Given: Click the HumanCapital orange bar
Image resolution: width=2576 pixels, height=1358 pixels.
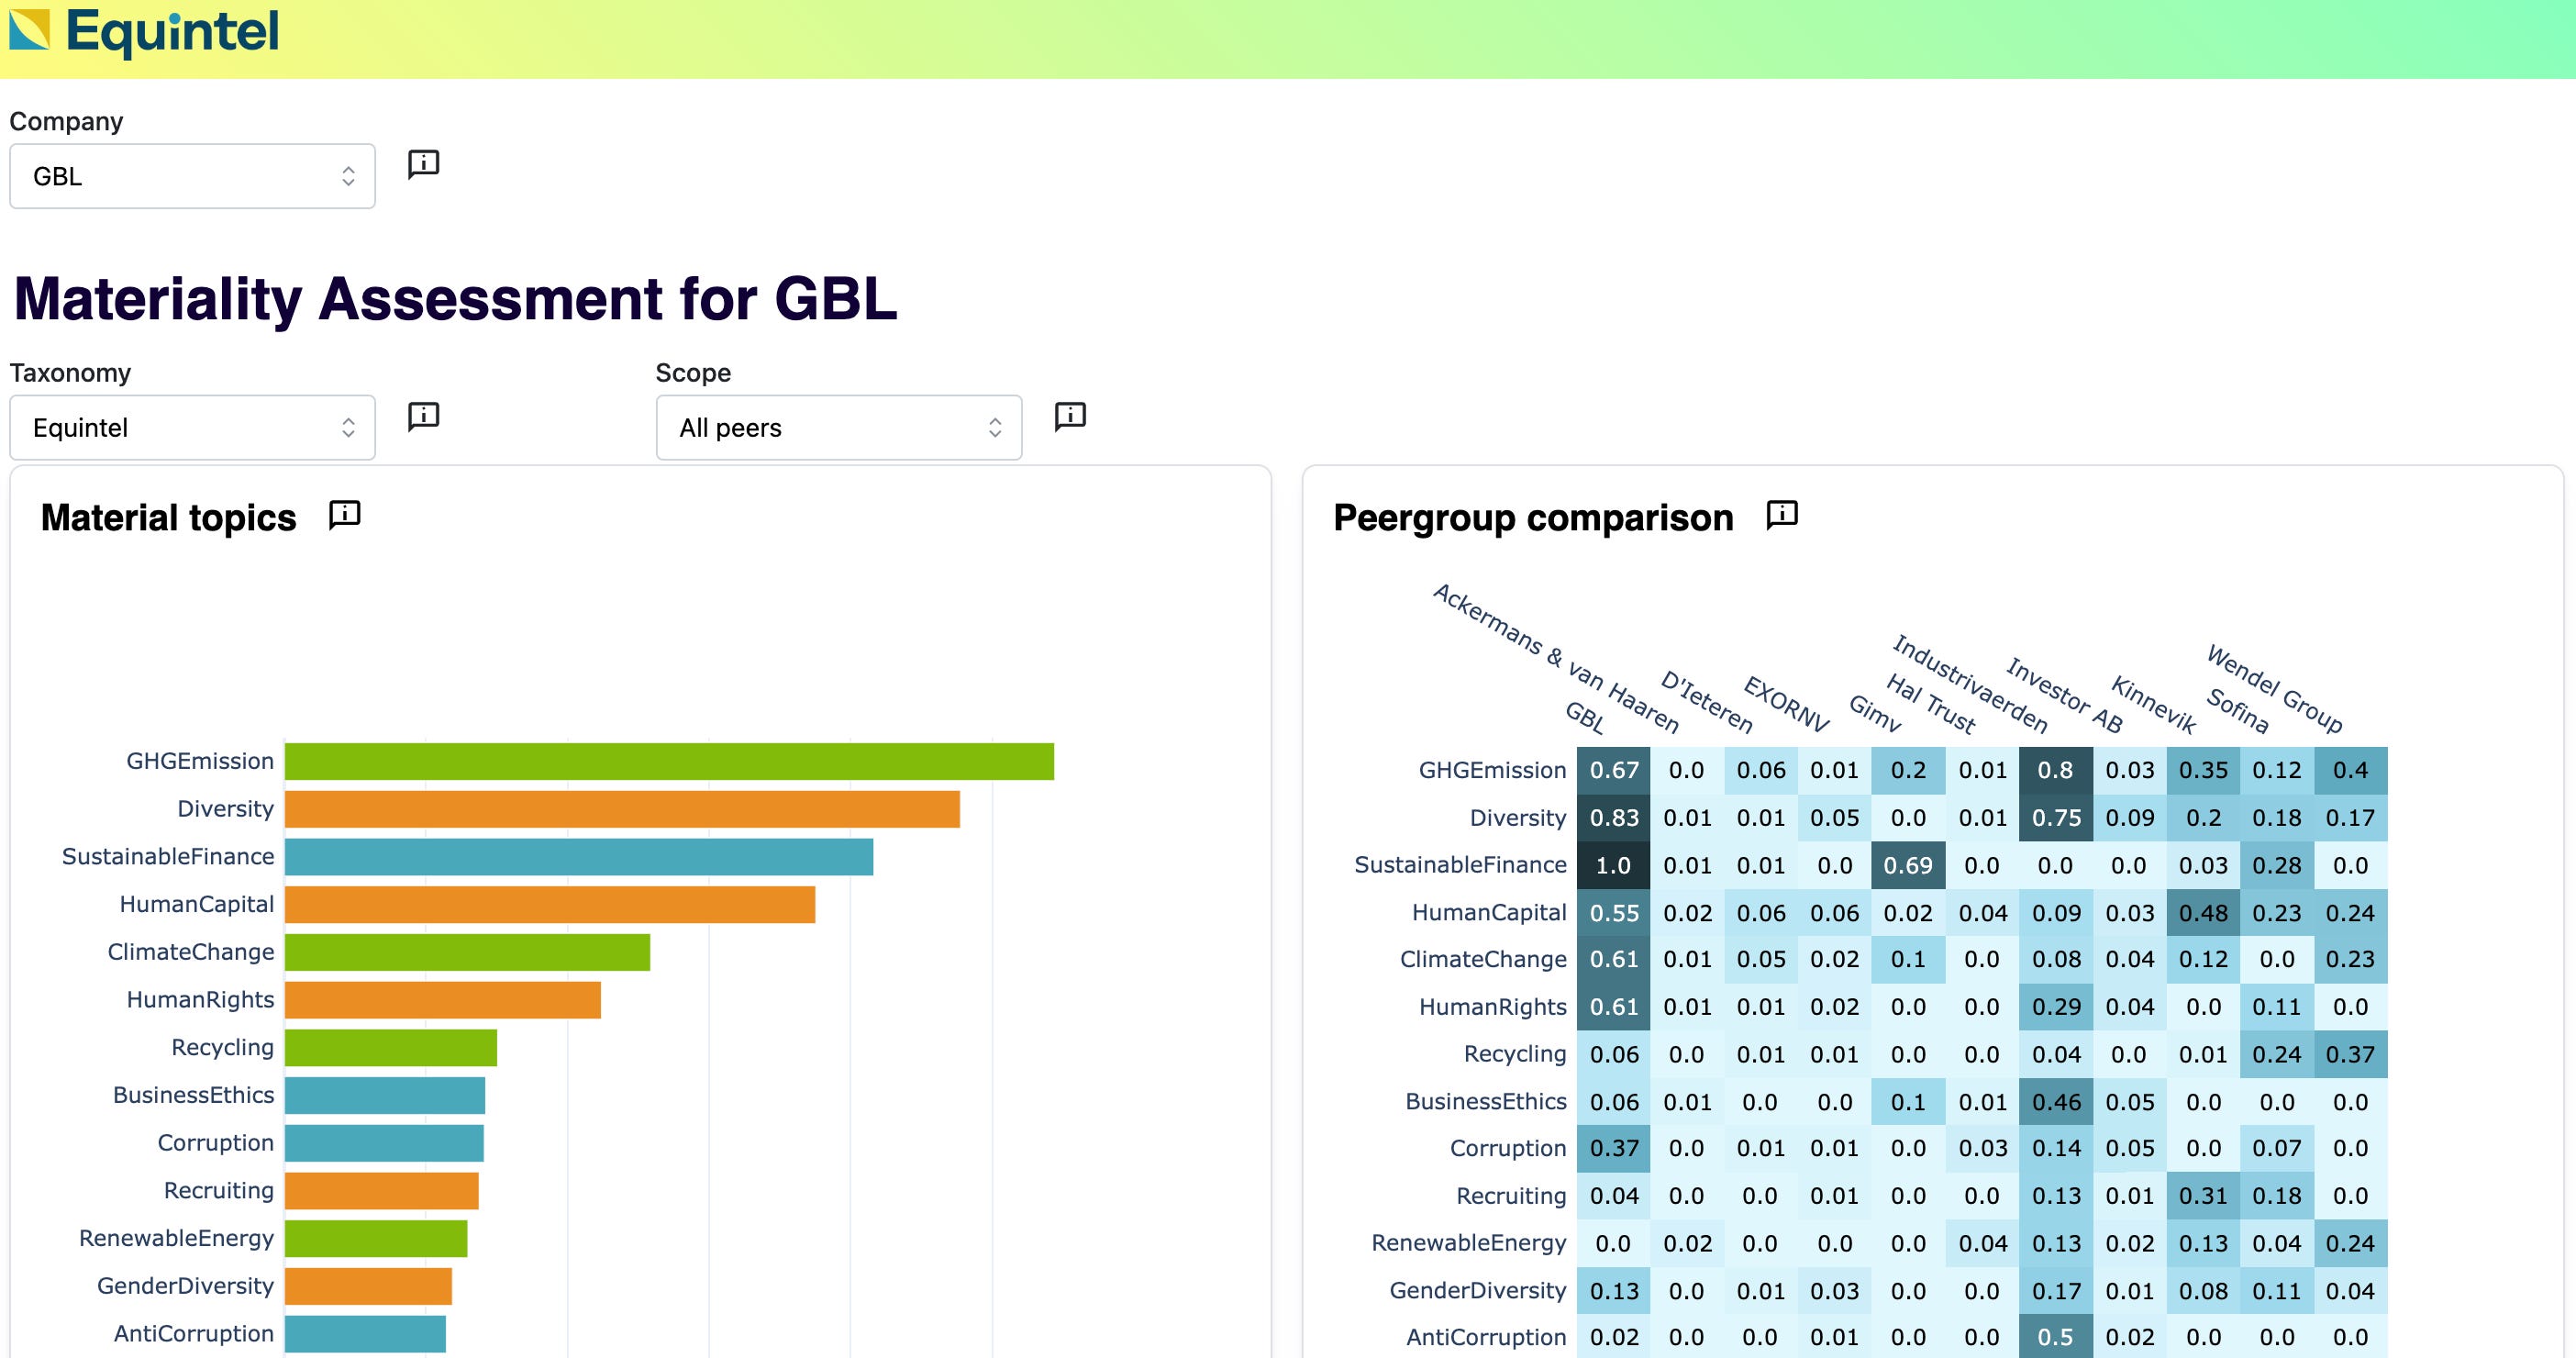Looking at the screenshot, I should [x=550, y=905].
